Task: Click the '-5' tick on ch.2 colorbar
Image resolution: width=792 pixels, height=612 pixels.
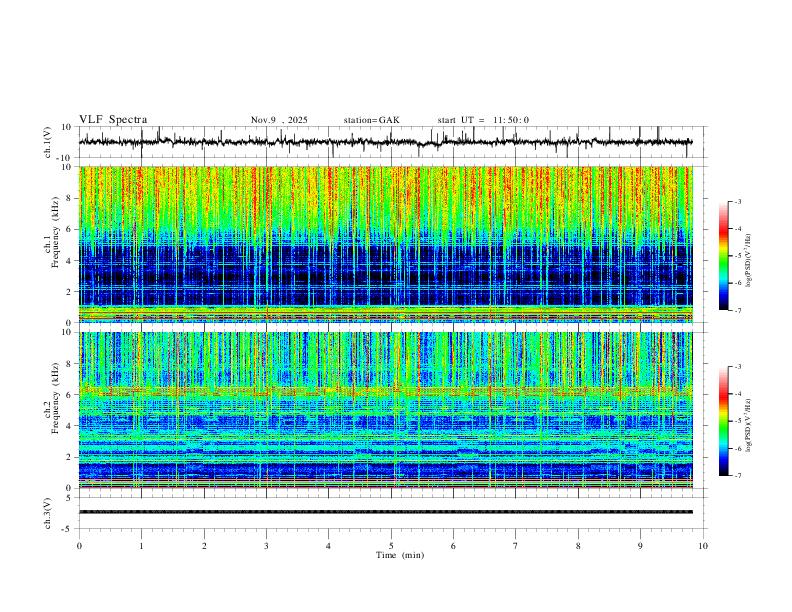Action: [x=738, y=421]
